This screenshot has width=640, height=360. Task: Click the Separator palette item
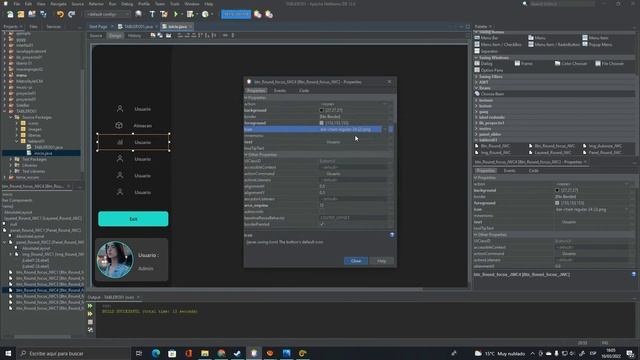click(x=486, y=51)
